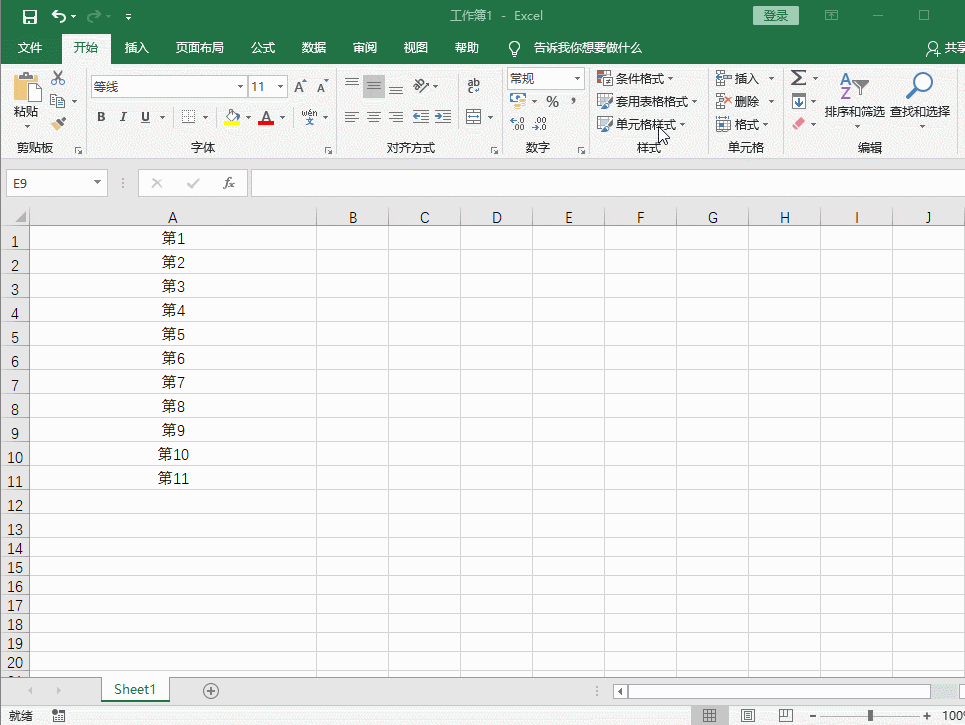Switch to 数据 data tab

point(314,48)
